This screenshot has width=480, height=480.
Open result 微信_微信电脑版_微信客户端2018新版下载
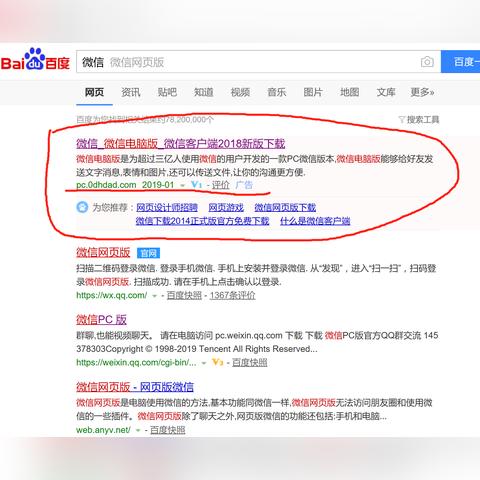(x=181, y=144)
